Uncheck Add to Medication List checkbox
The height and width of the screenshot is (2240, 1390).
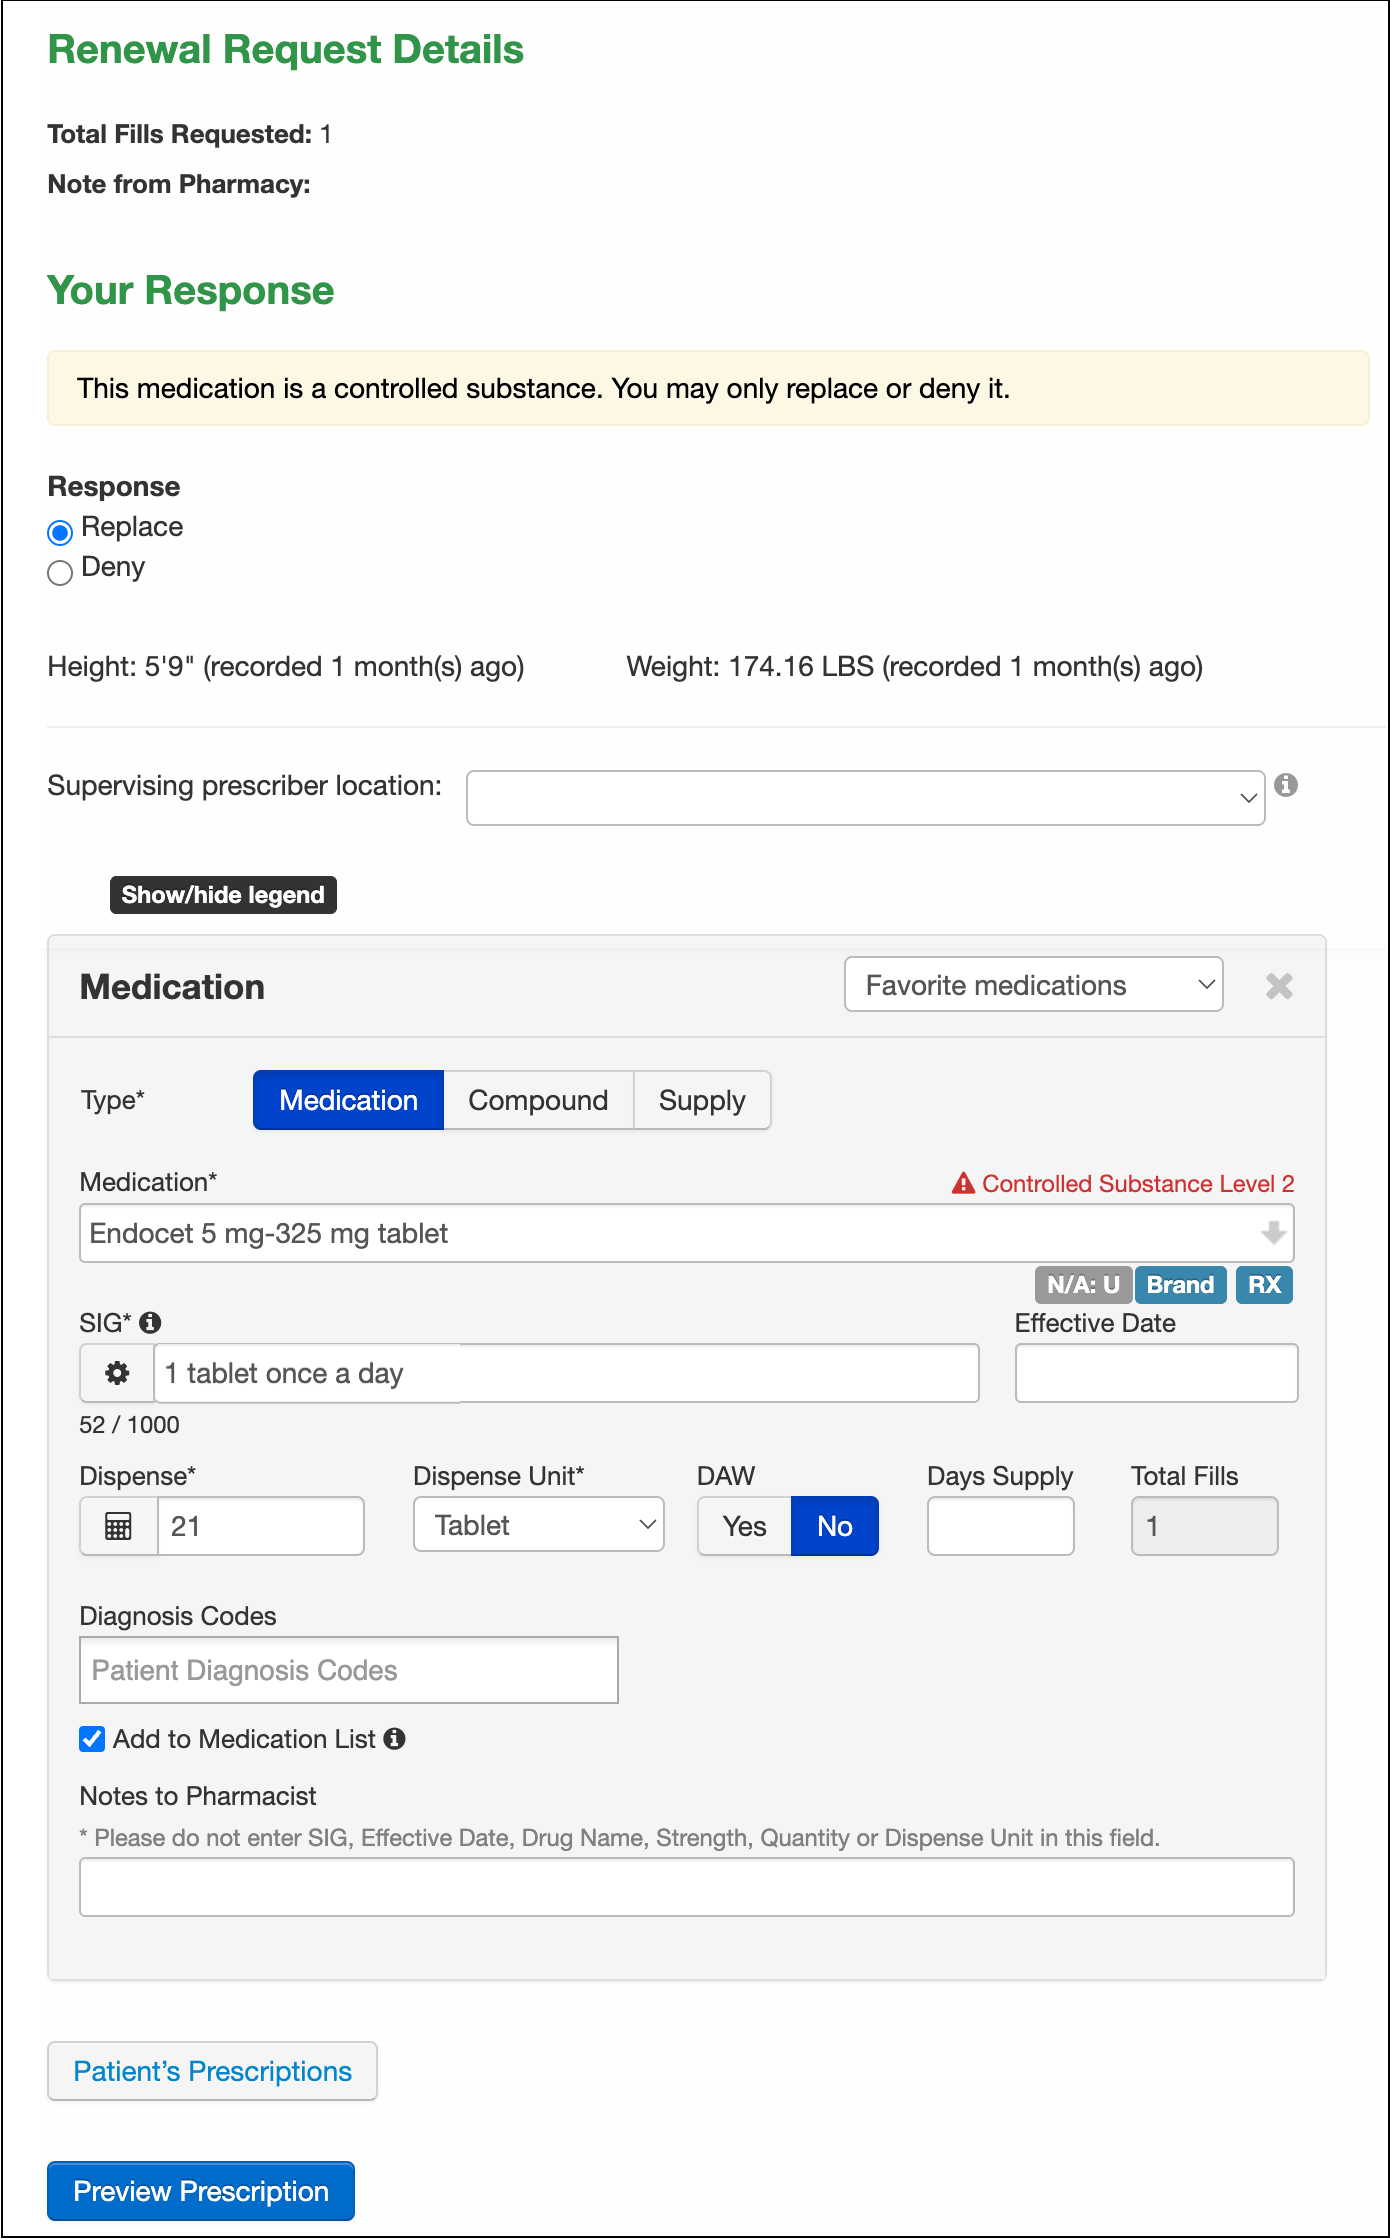pyautogui.click(x=92, y=1738)
